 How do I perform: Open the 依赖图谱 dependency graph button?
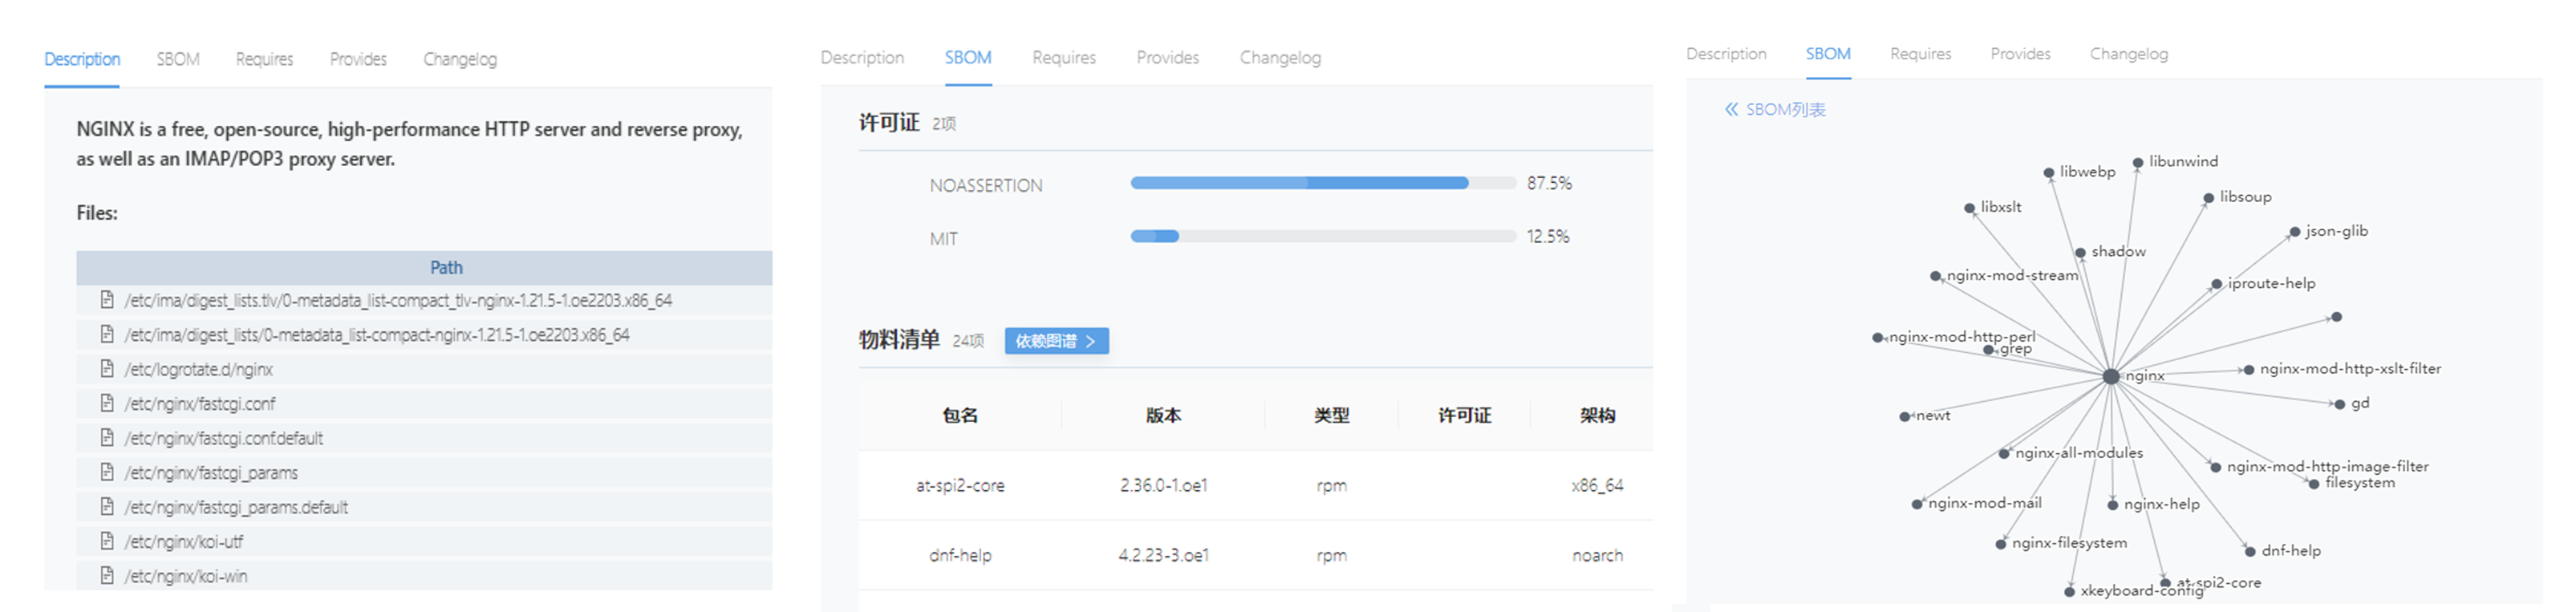click(x=1056, y=341)
